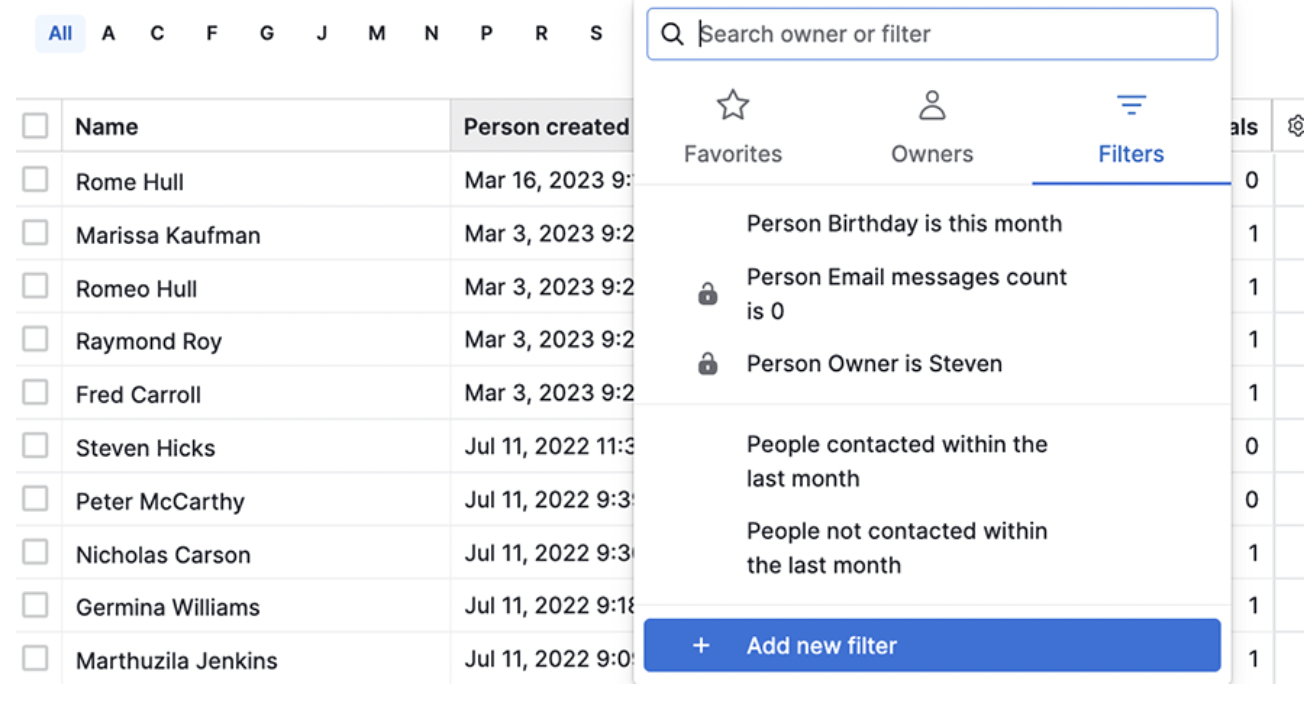
Task: Tick the Marissa Kaufman checkbox
Action: 35,233
